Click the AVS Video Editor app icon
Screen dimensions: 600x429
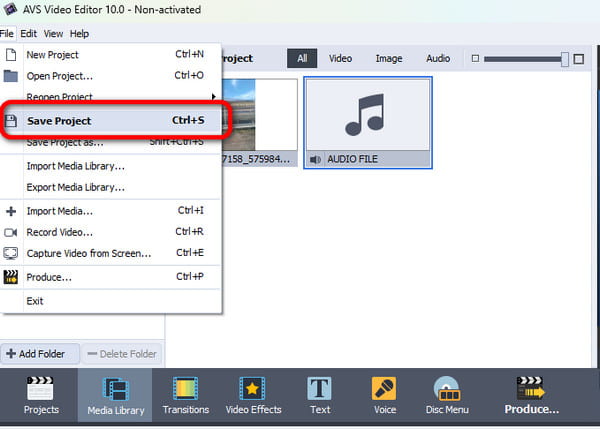point(10,9)
